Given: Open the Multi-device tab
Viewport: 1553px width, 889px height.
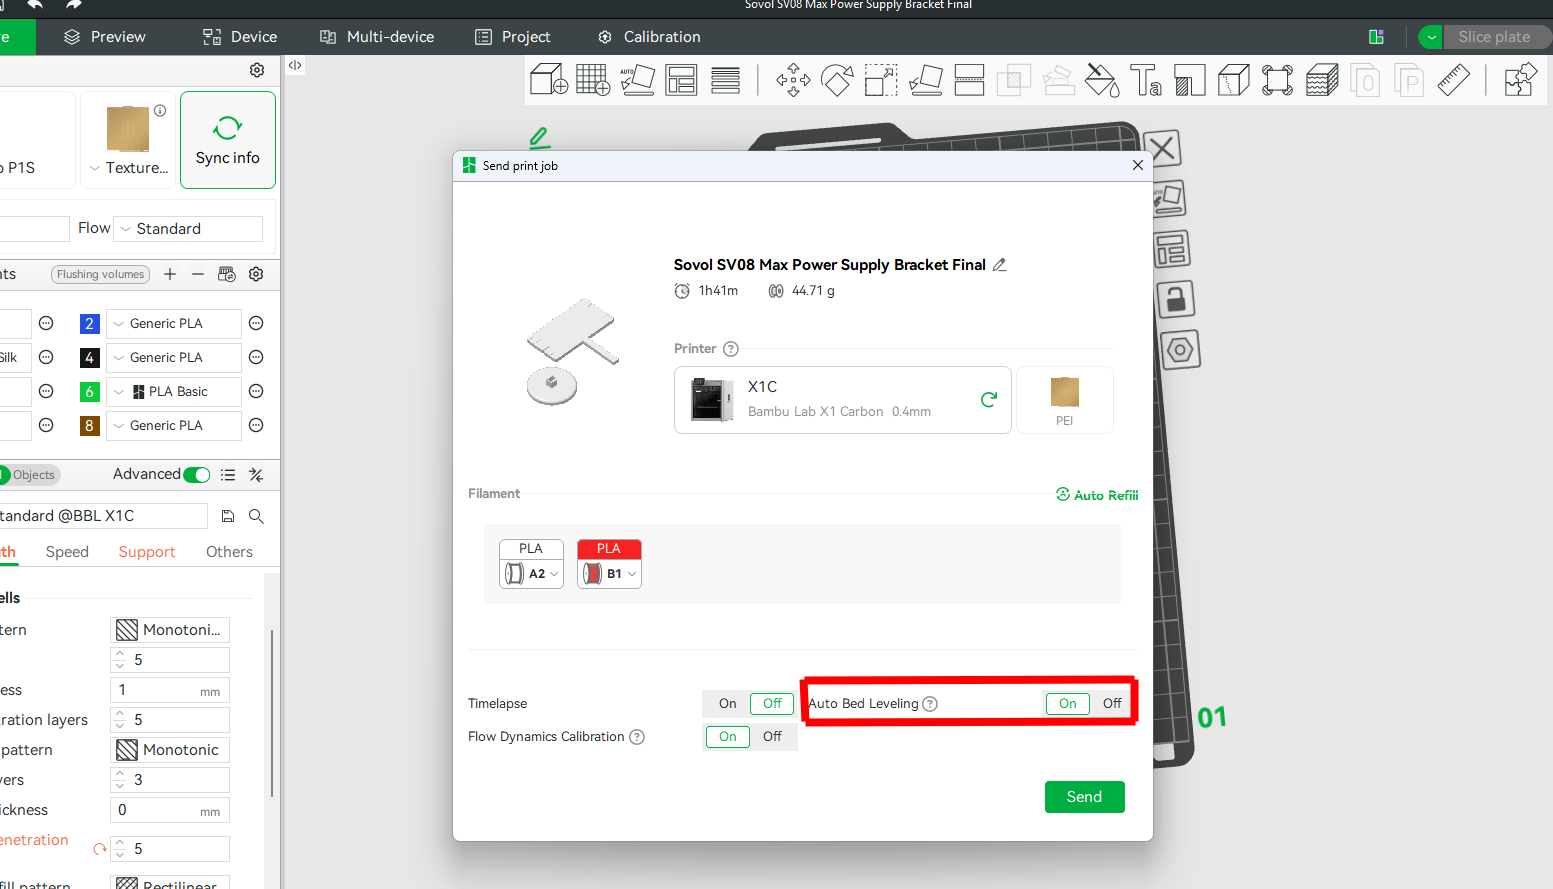Looking at the screenshot, I should pyautogui.click(x=377, y=37).
